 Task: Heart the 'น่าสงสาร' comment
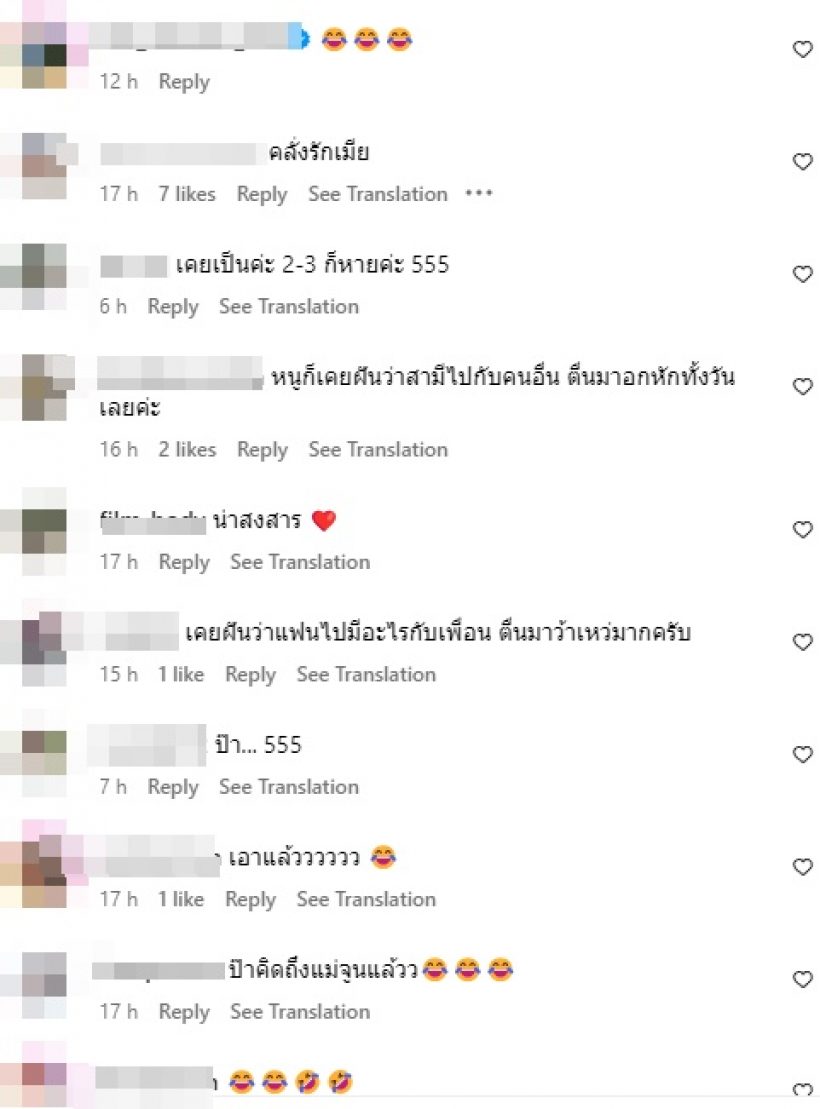coord(802,529)
